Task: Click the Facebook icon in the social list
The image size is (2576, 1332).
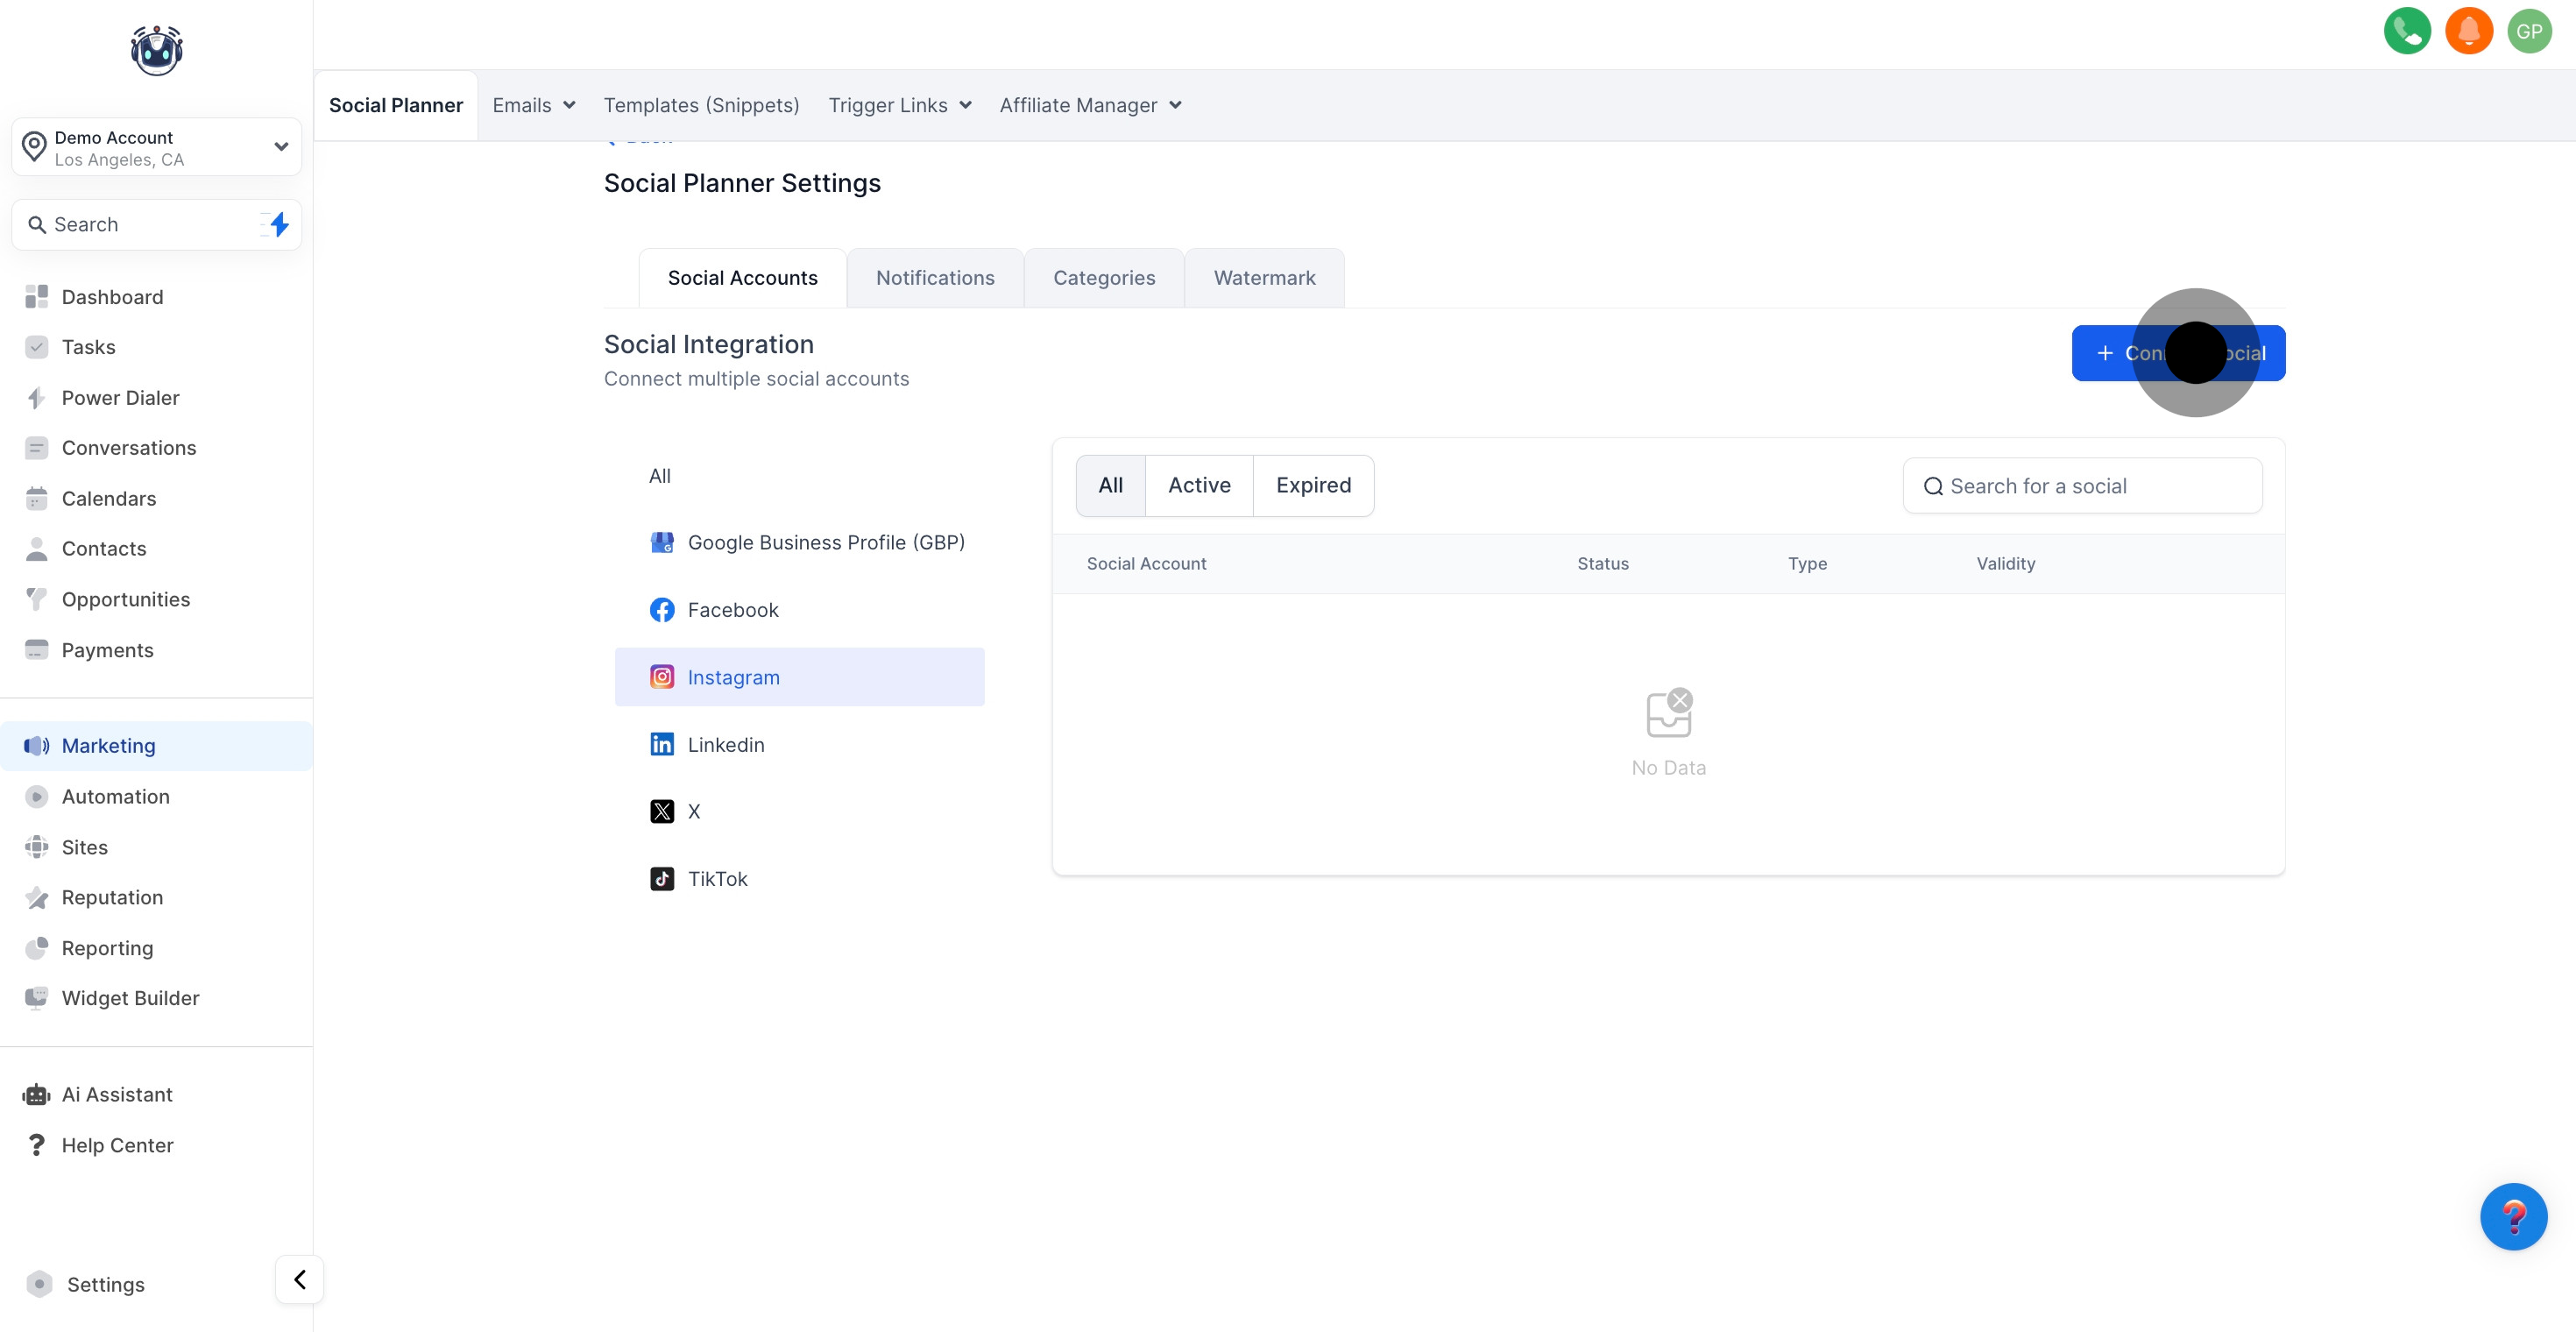Action: 662,609
